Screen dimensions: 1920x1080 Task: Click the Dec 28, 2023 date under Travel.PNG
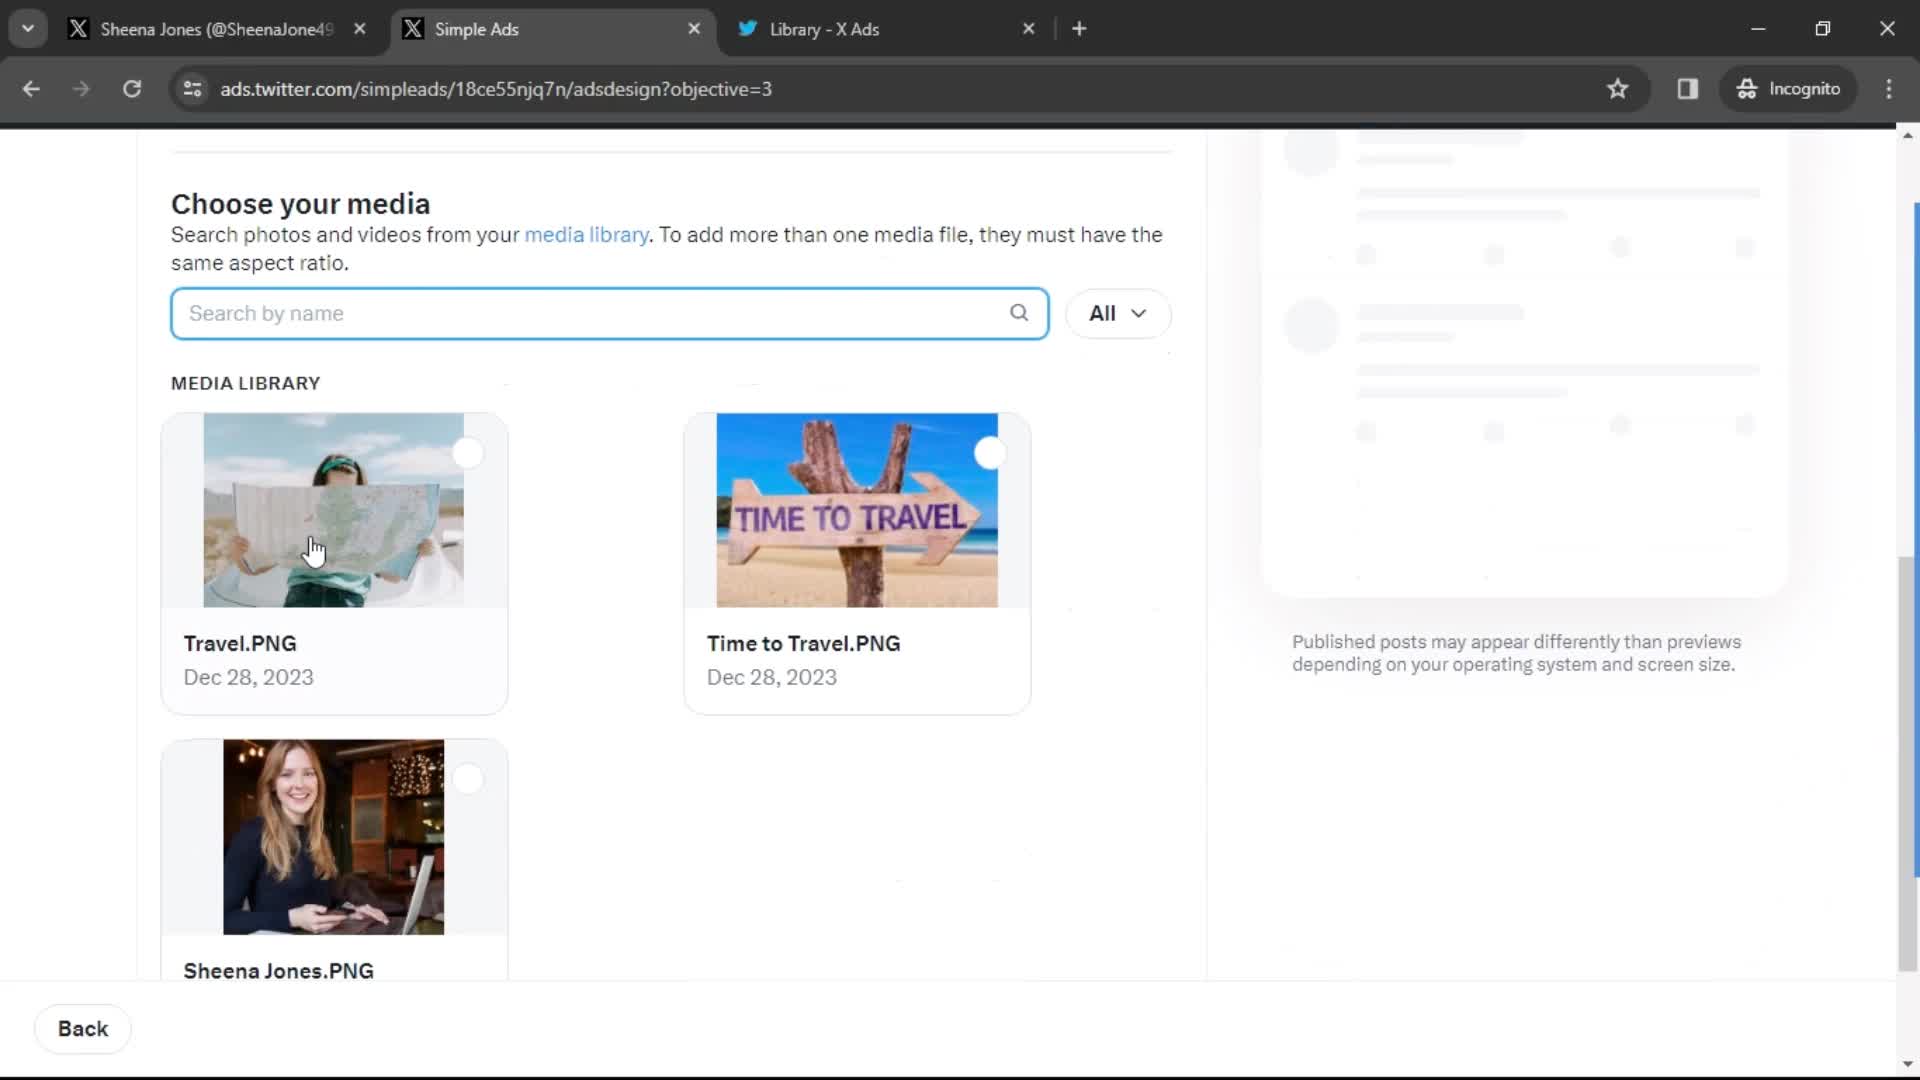click(248, 677)
